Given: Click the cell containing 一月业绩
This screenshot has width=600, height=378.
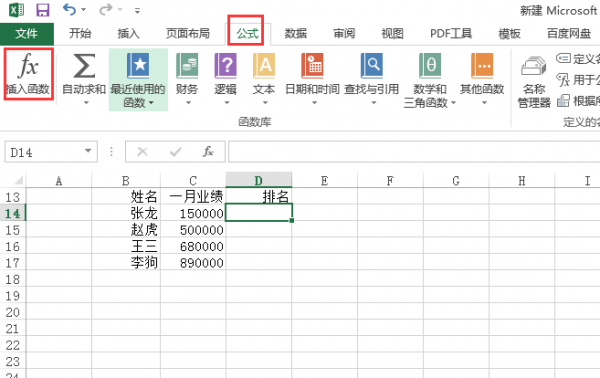Looking at the screenshot, I should coord(193,197).
